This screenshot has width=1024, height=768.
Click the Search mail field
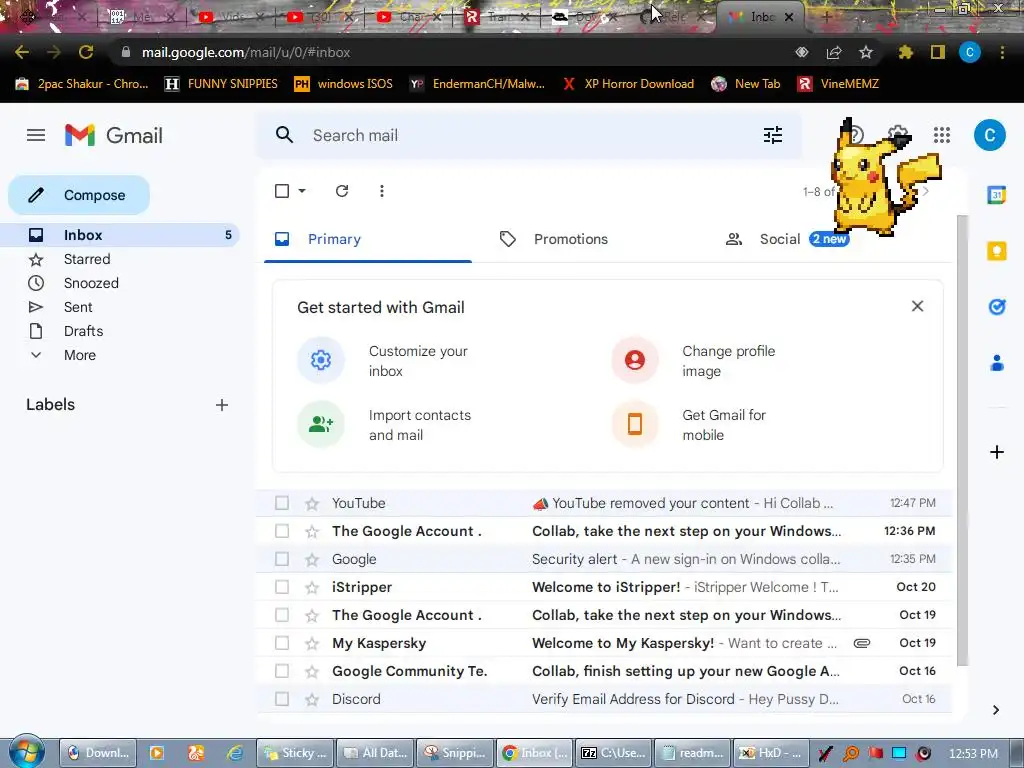529,135
